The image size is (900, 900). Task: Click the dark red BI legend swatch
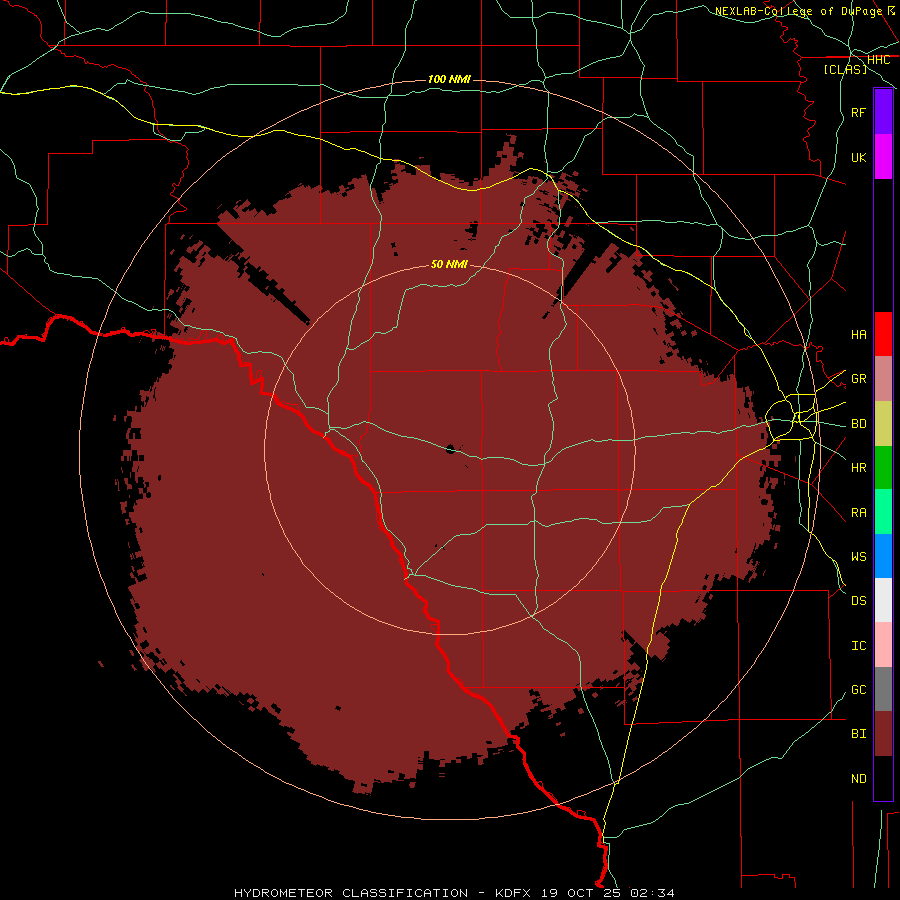point(883,734)
